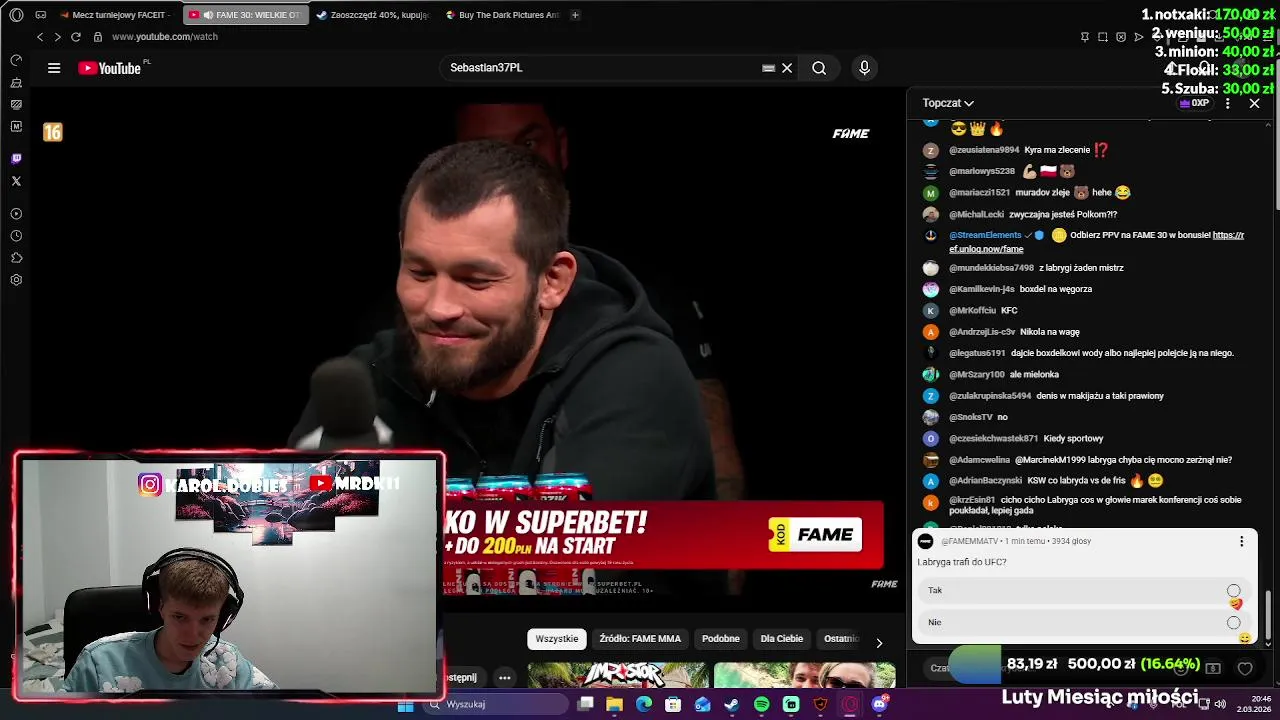Open the YouTube guide hamburger menu
Image resolution: width=1280 pixels, height=720 pixels.
54,68
